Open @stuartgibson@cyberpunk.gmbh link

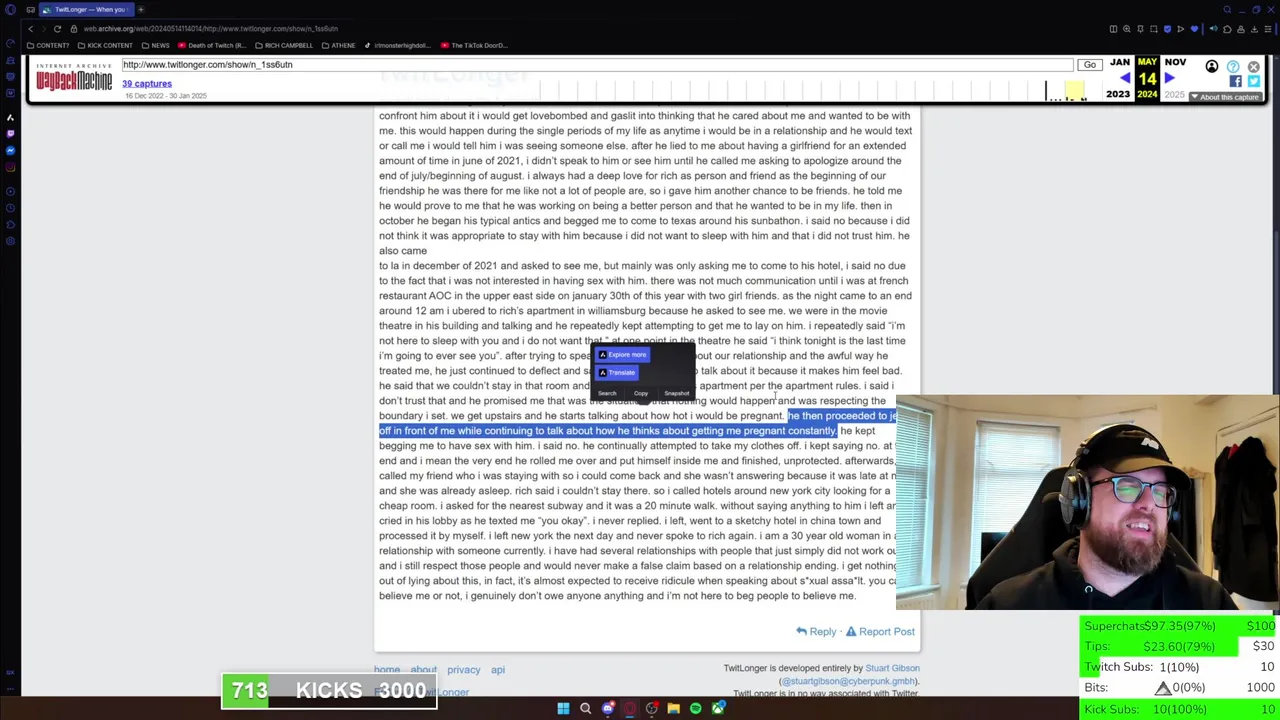(x=849, y=681)
